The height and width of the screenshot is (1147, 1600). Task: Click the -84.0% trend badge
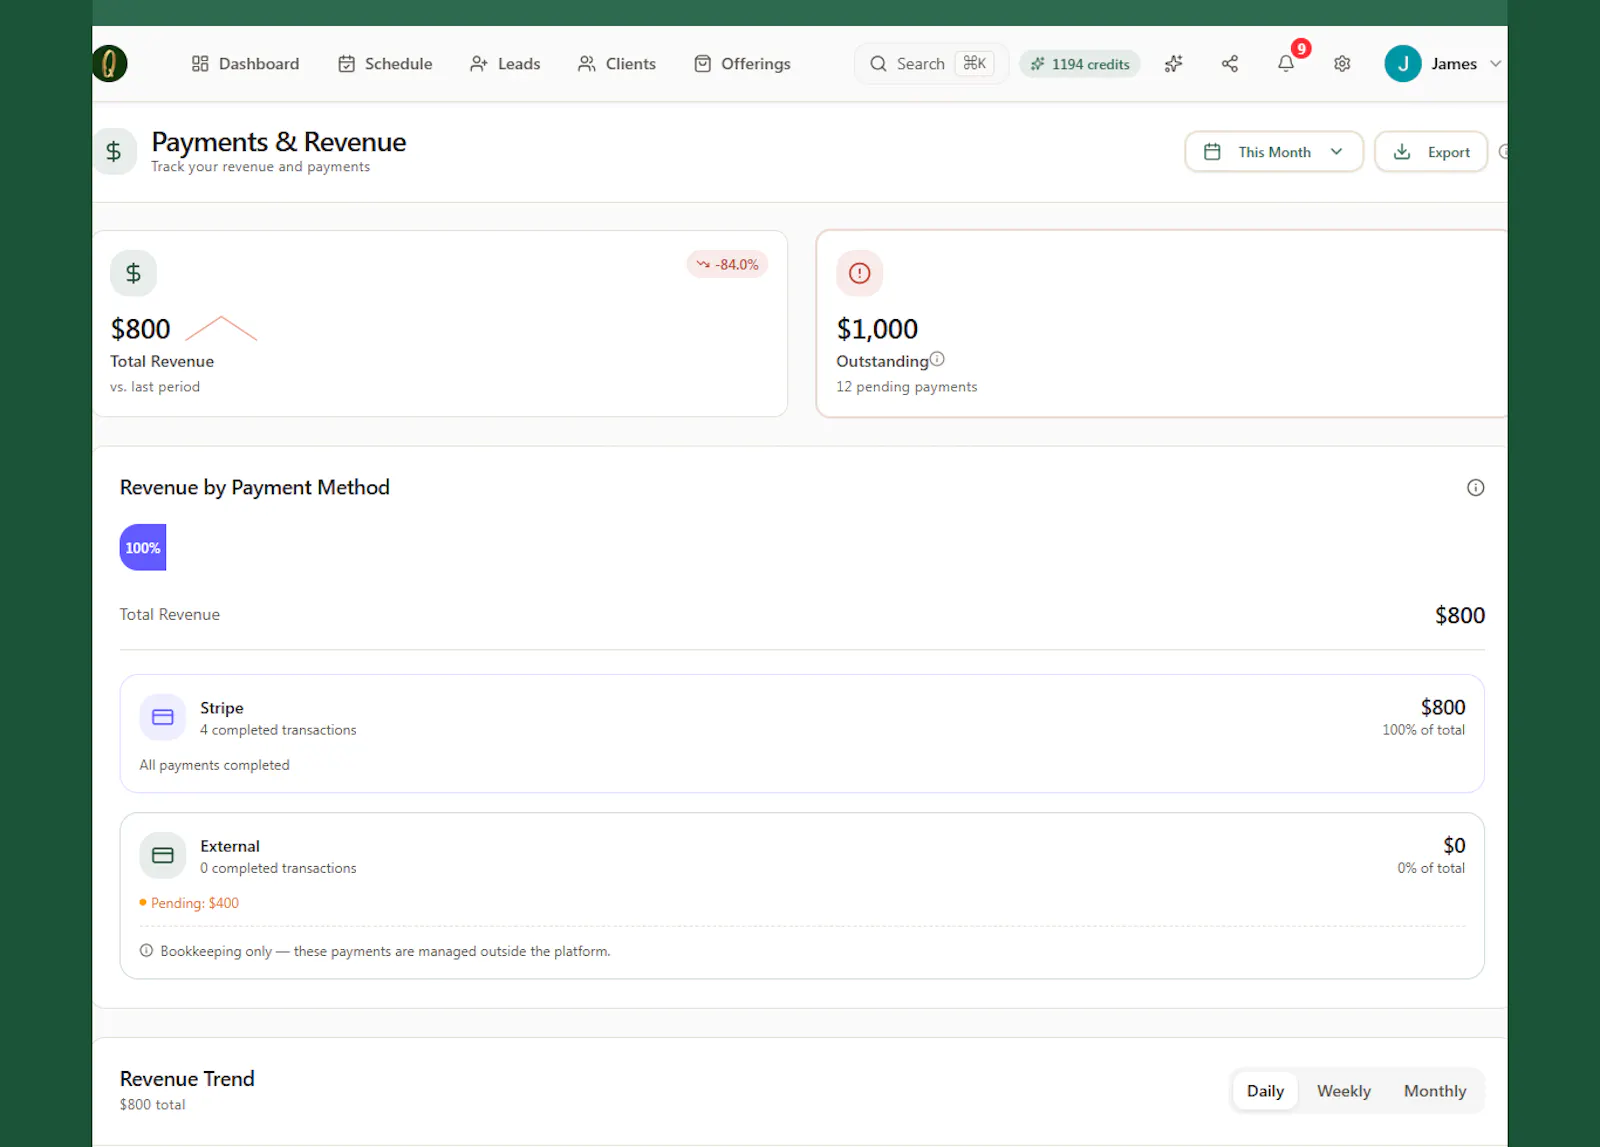tap(727, 264)
